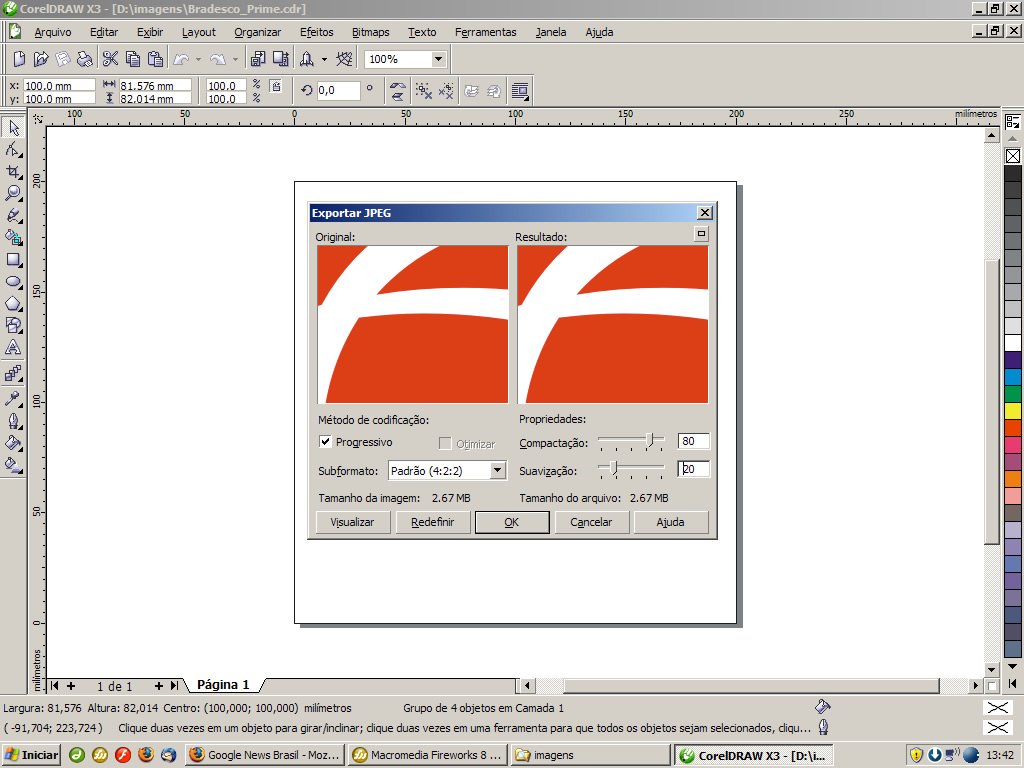Select the Pick tool in the toolbox
1024x768 pixels.
[13, 127]
